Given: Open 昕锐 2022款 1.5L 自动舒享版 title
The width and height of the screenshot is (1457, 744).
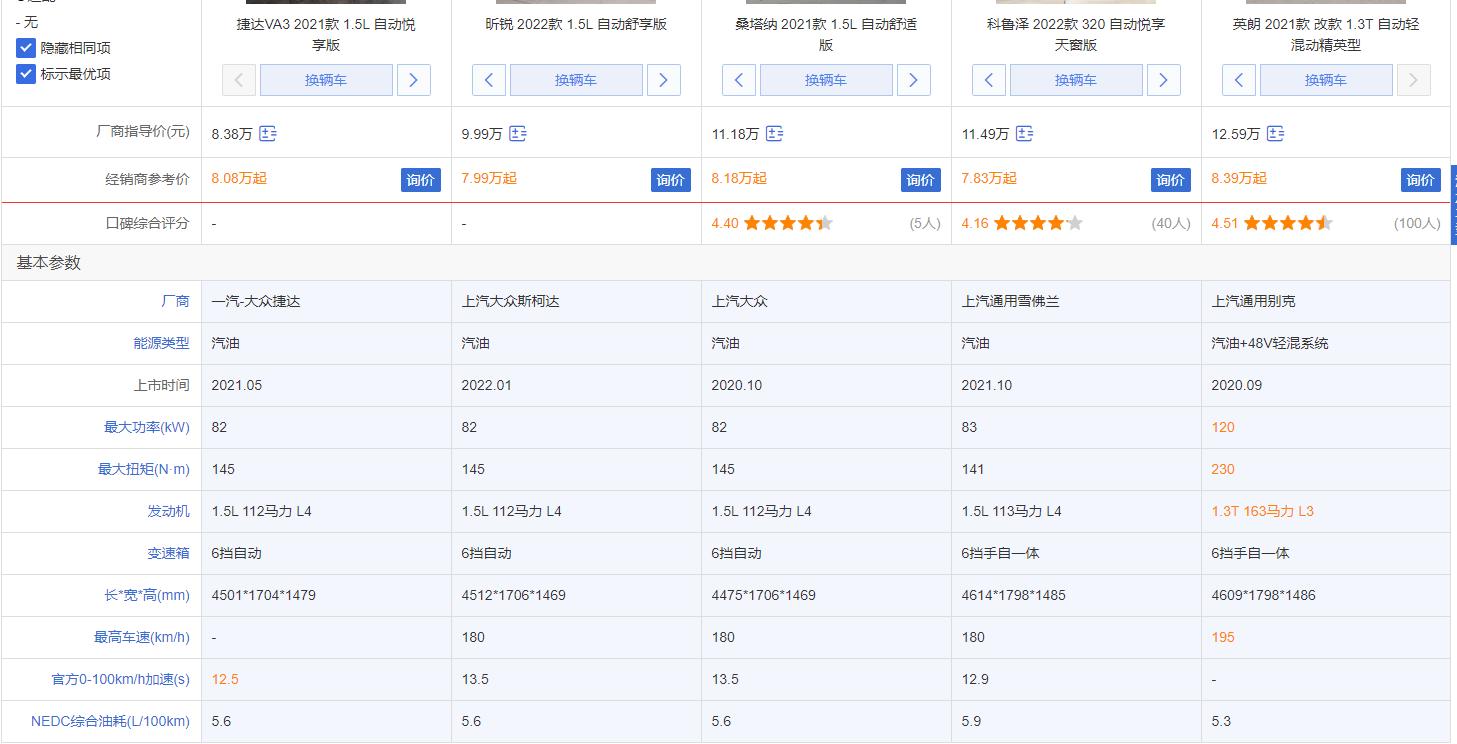Looking at the screenshot, I should [576, 24].
